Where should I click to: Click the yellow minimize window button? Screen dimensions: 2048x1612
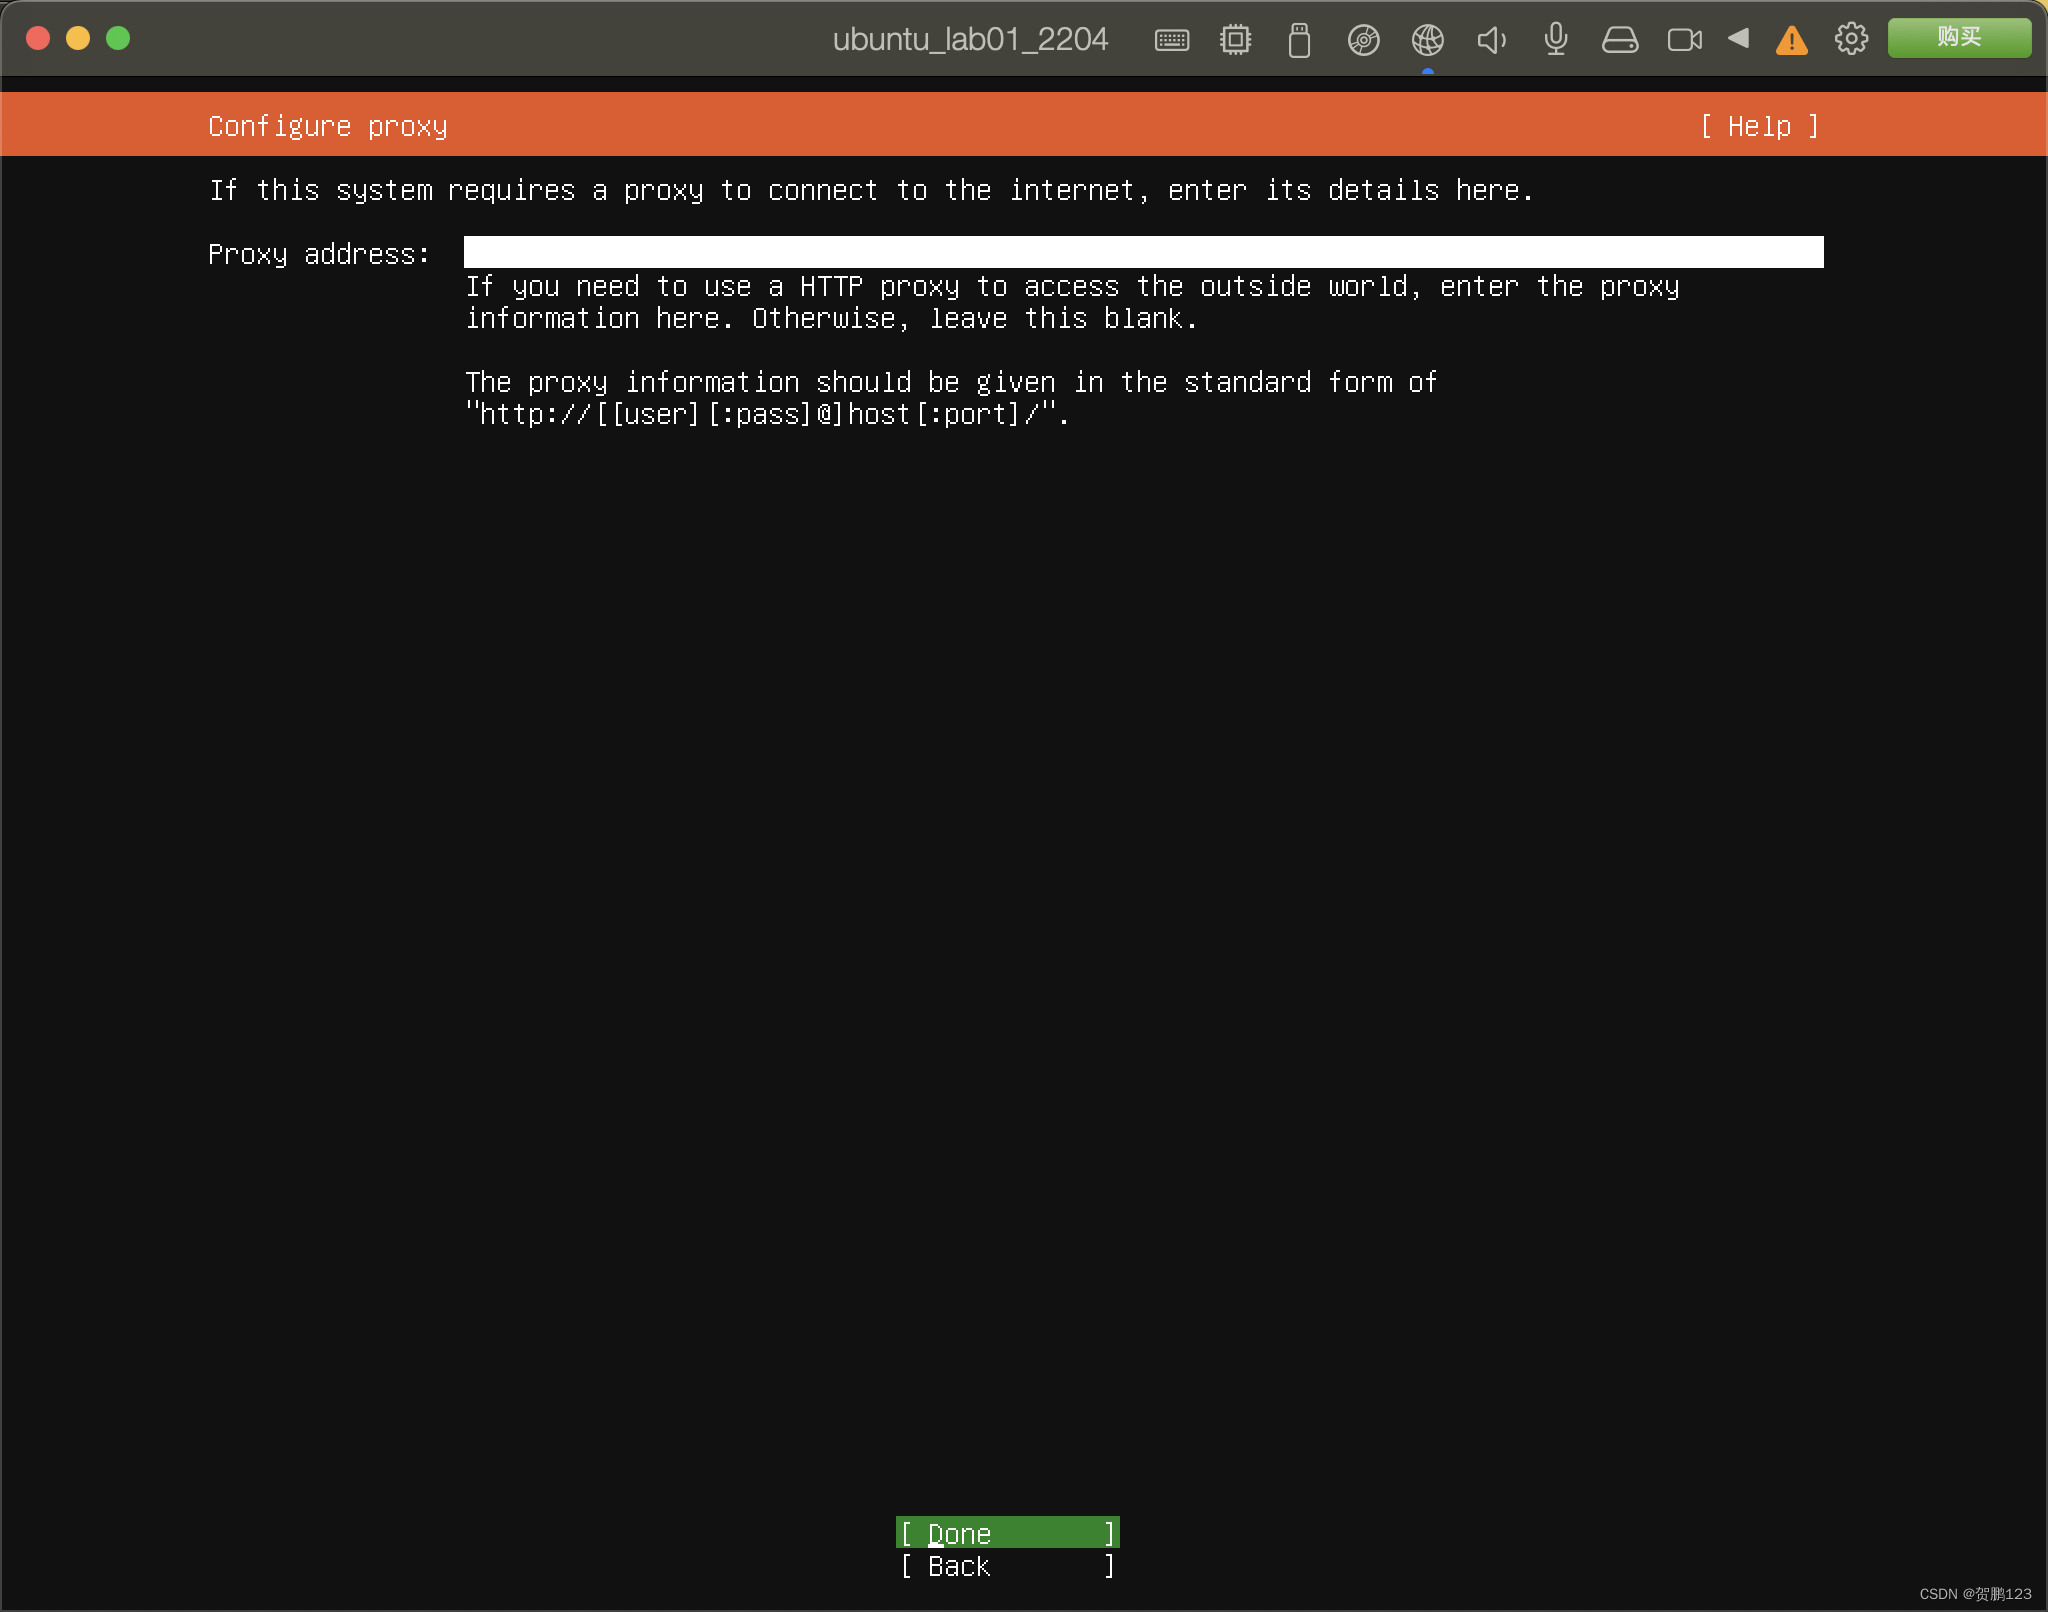point(78,38)
